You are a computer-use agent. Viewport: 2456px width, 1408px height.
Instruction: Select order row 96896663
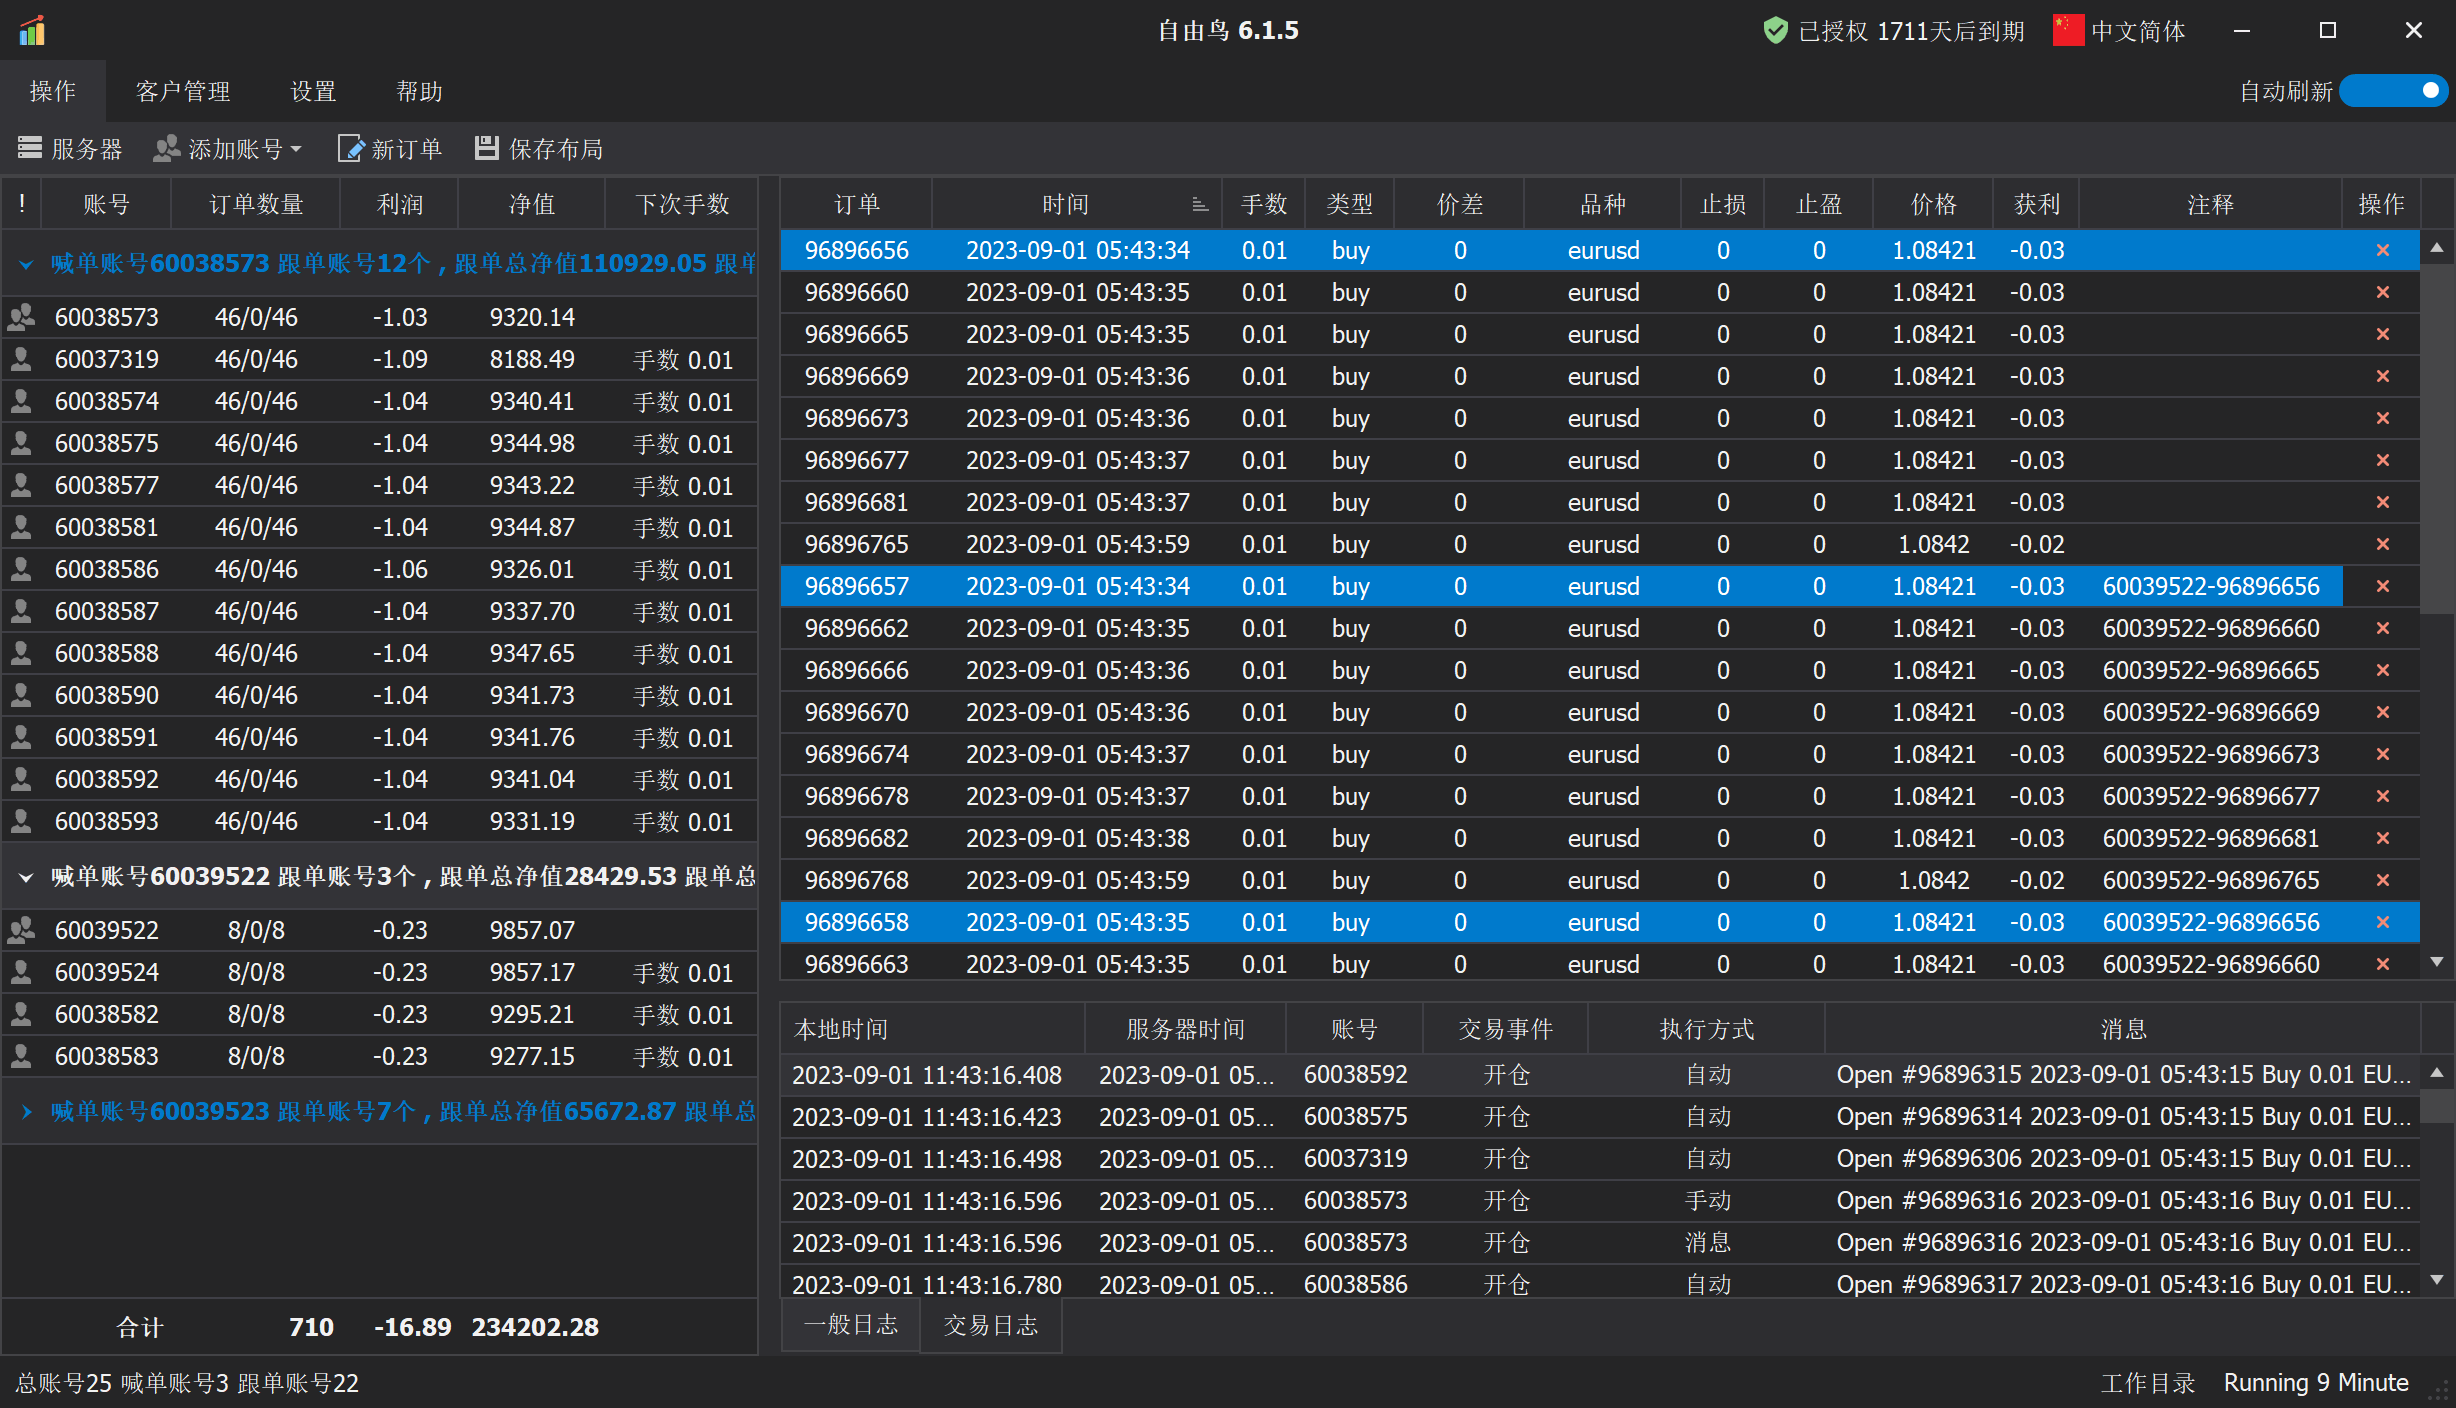point(1600,964)
